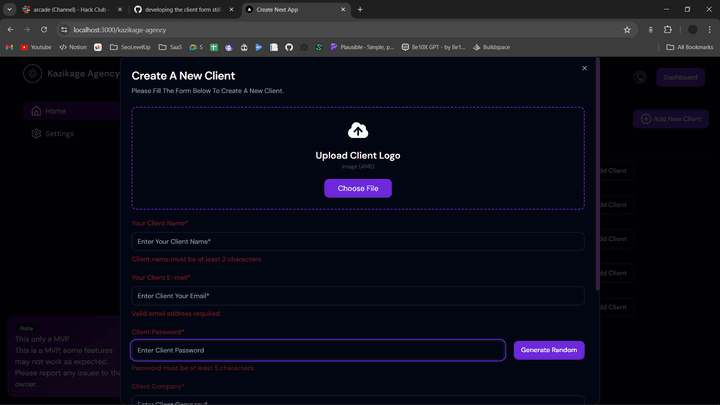720x405 pixels.
Task: Click the Note badge in MVP notice
Action: pos(26,328)
